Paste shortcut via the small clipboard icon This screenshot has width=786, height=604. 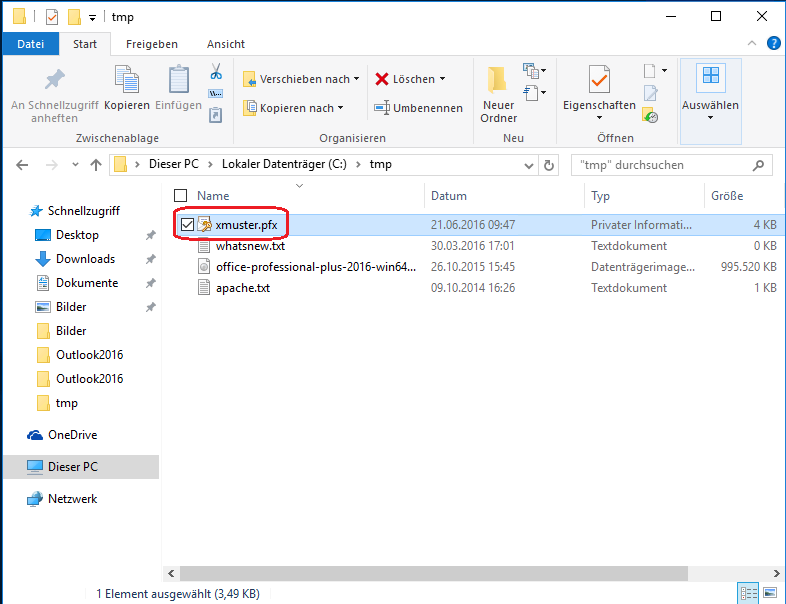point(216,115)
